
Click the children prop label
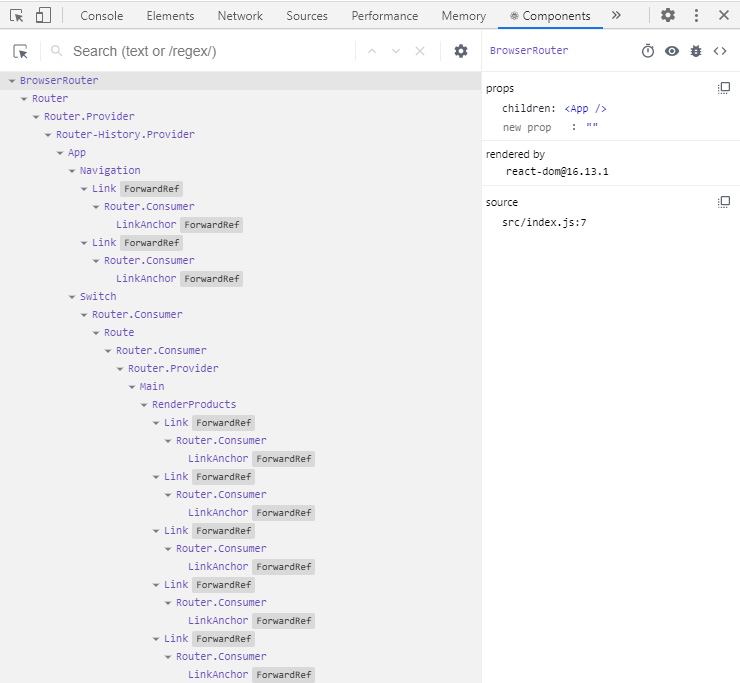click(529, 109)
